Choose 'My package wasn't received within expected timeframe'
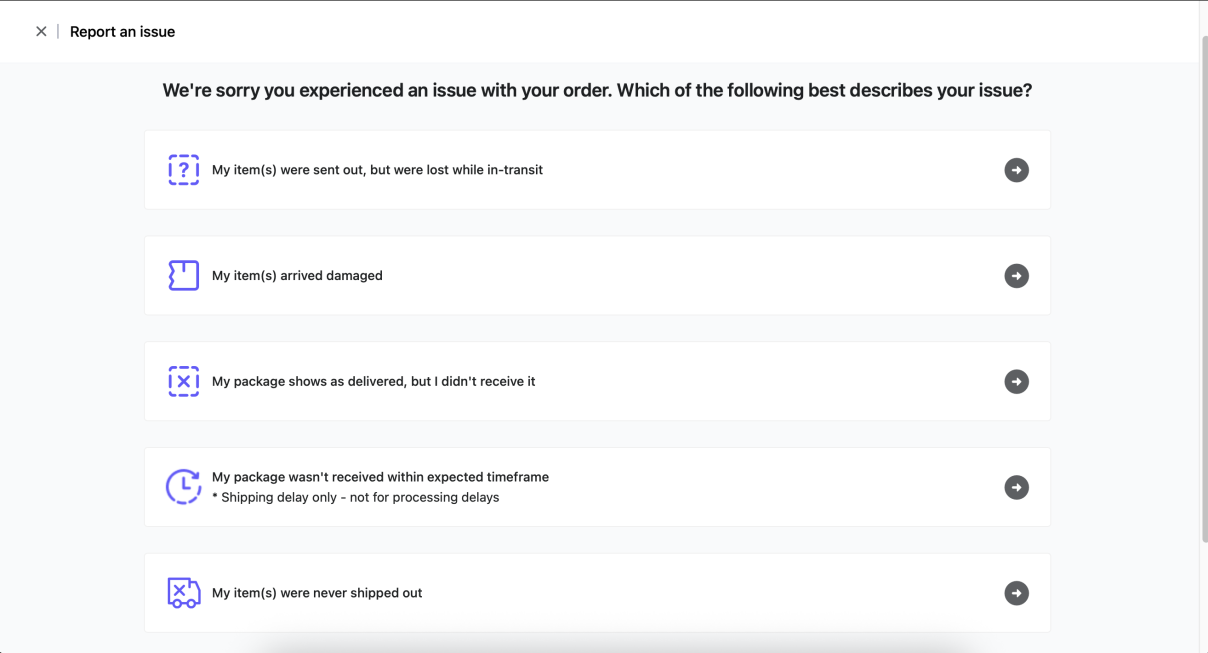 pos(380,477)
